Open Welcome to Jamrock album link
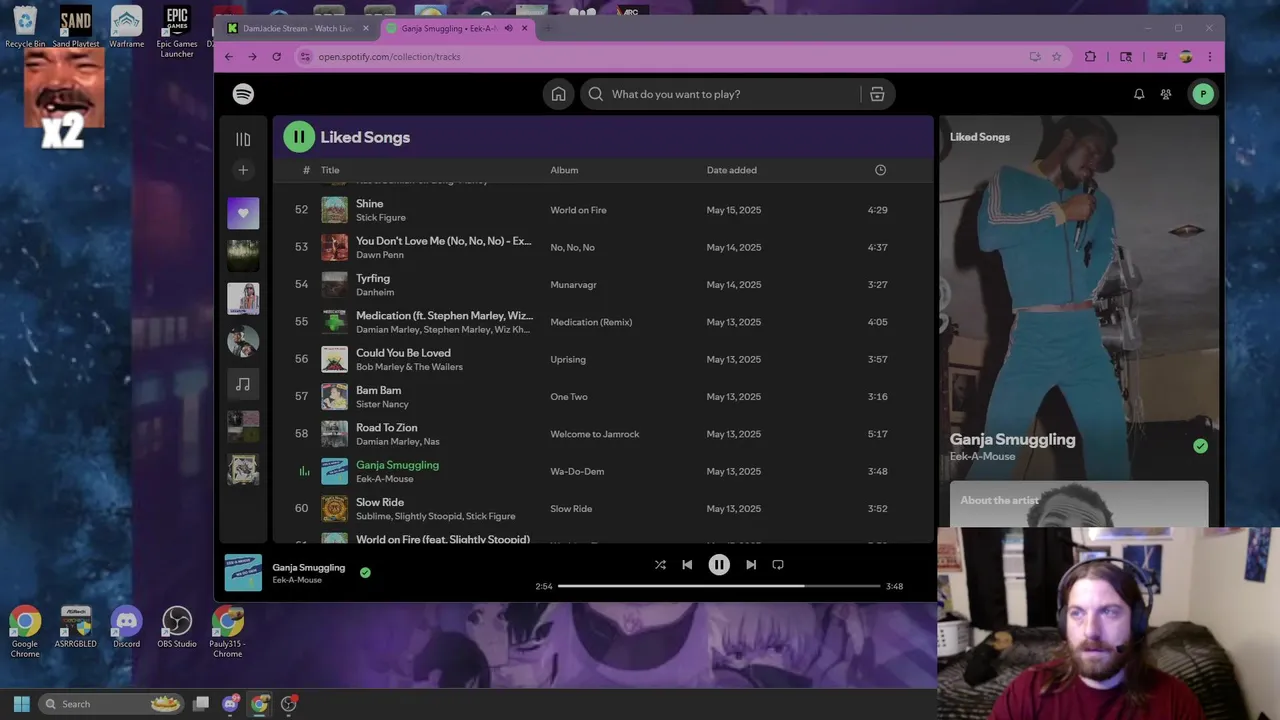The height and width of the screenshot is (720, 1280). point(594,434)
